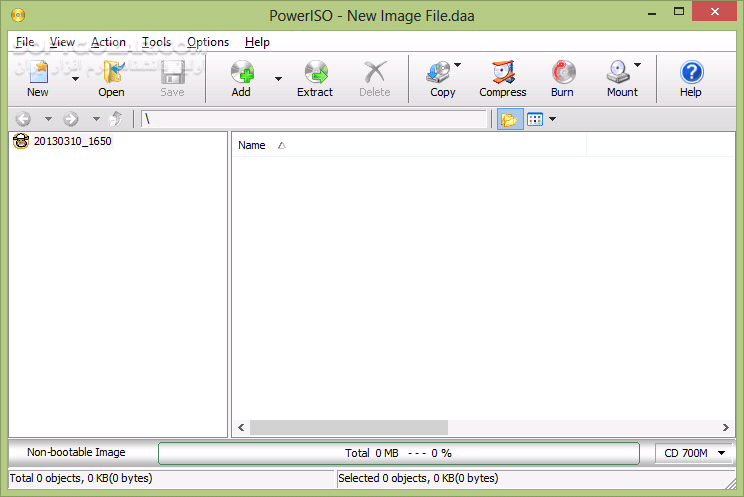Open the Back history dropdown arrow
This screenshot has width=744, height=497.
point(48,119)
